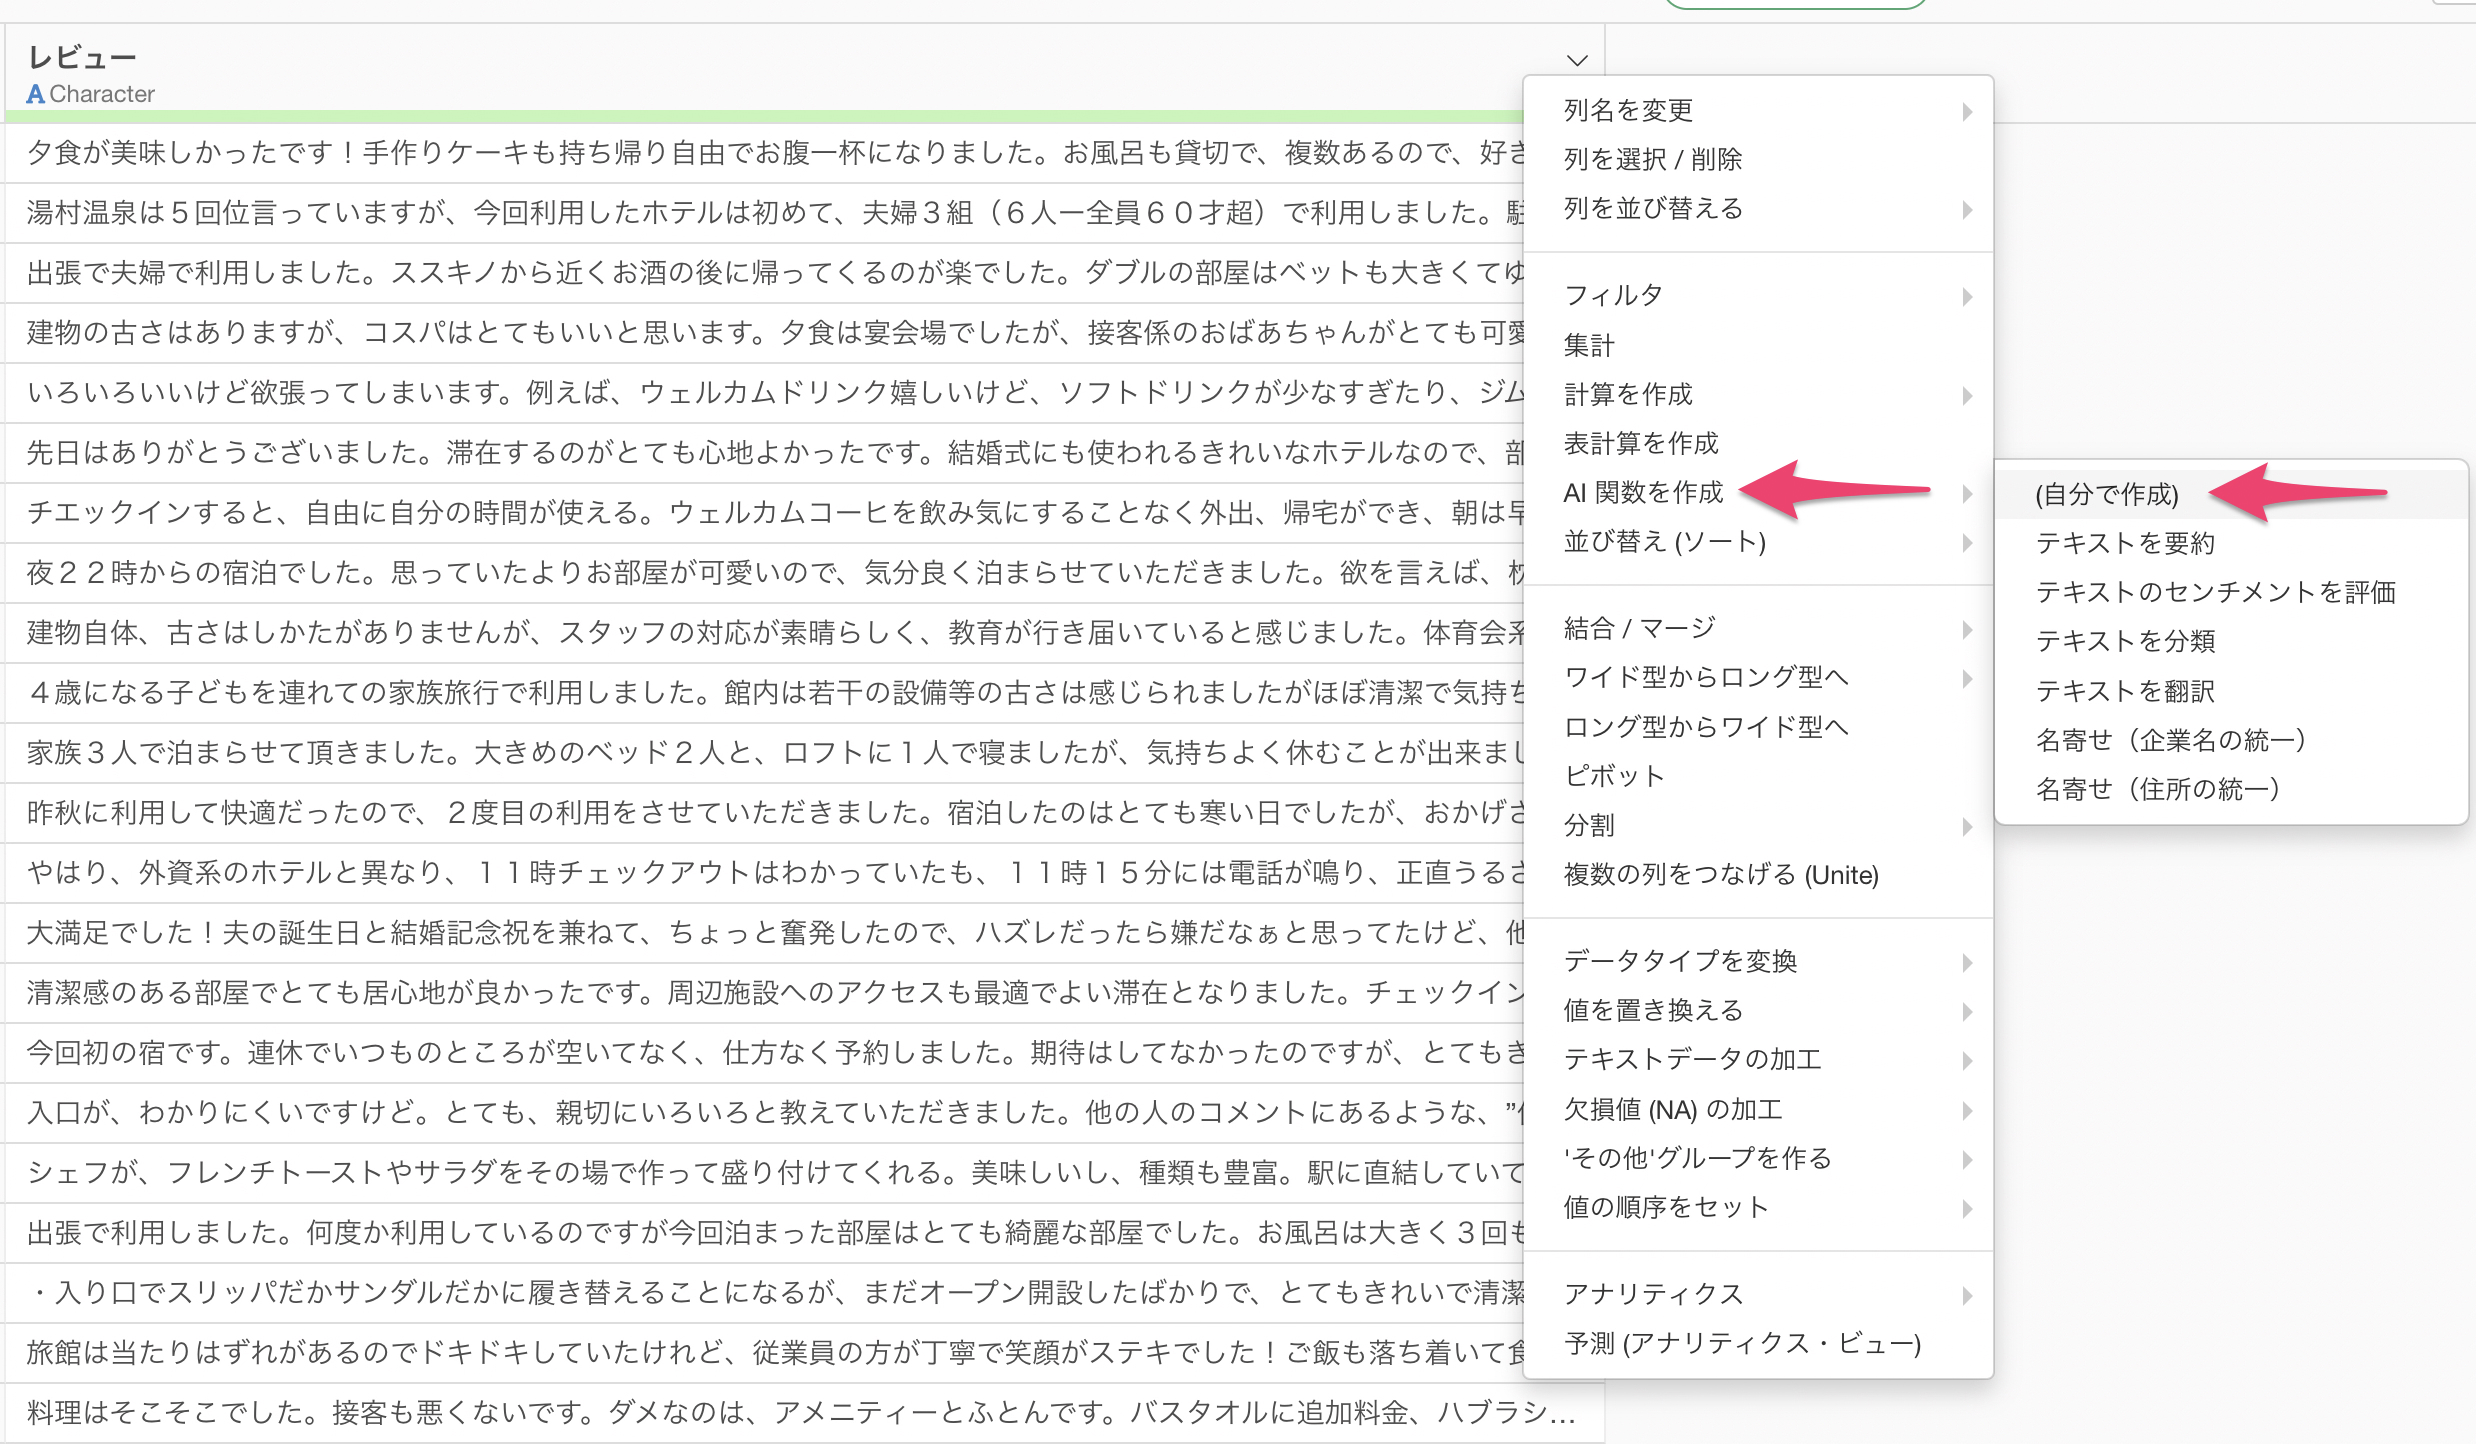Screen dimensions: 2476x1444
Task: Select テキストを要約 from the submenu
Action: click(x=2125, y=543)
